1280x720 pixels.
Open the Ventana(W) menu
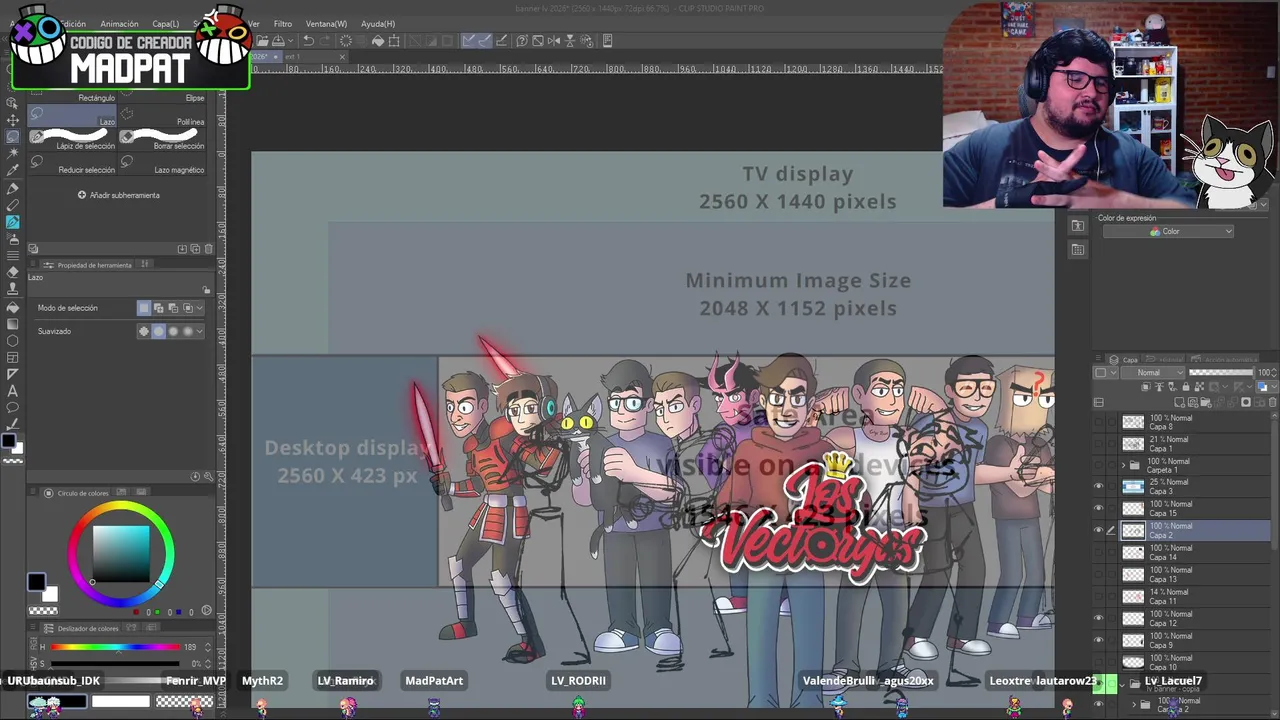pos(326,24)
